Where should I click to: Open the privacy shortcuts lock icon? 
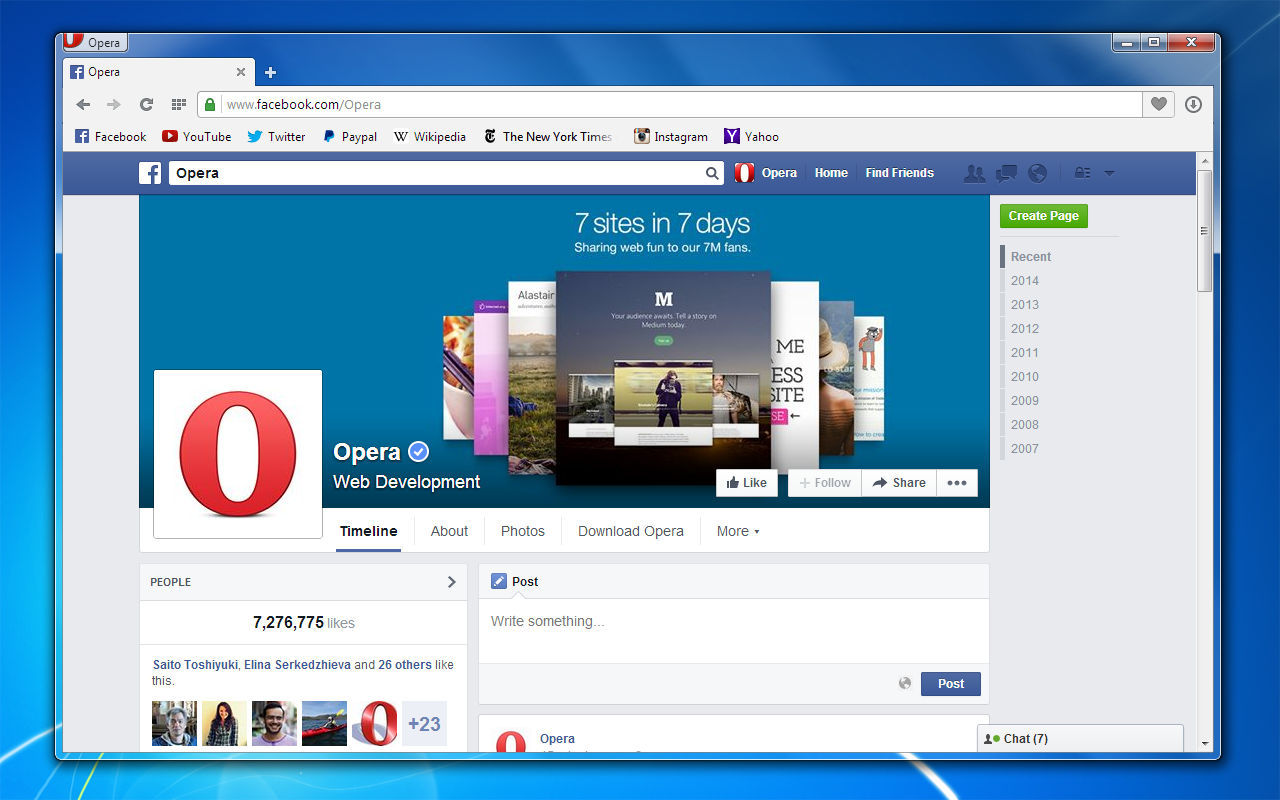click(x=1082, y=173)
